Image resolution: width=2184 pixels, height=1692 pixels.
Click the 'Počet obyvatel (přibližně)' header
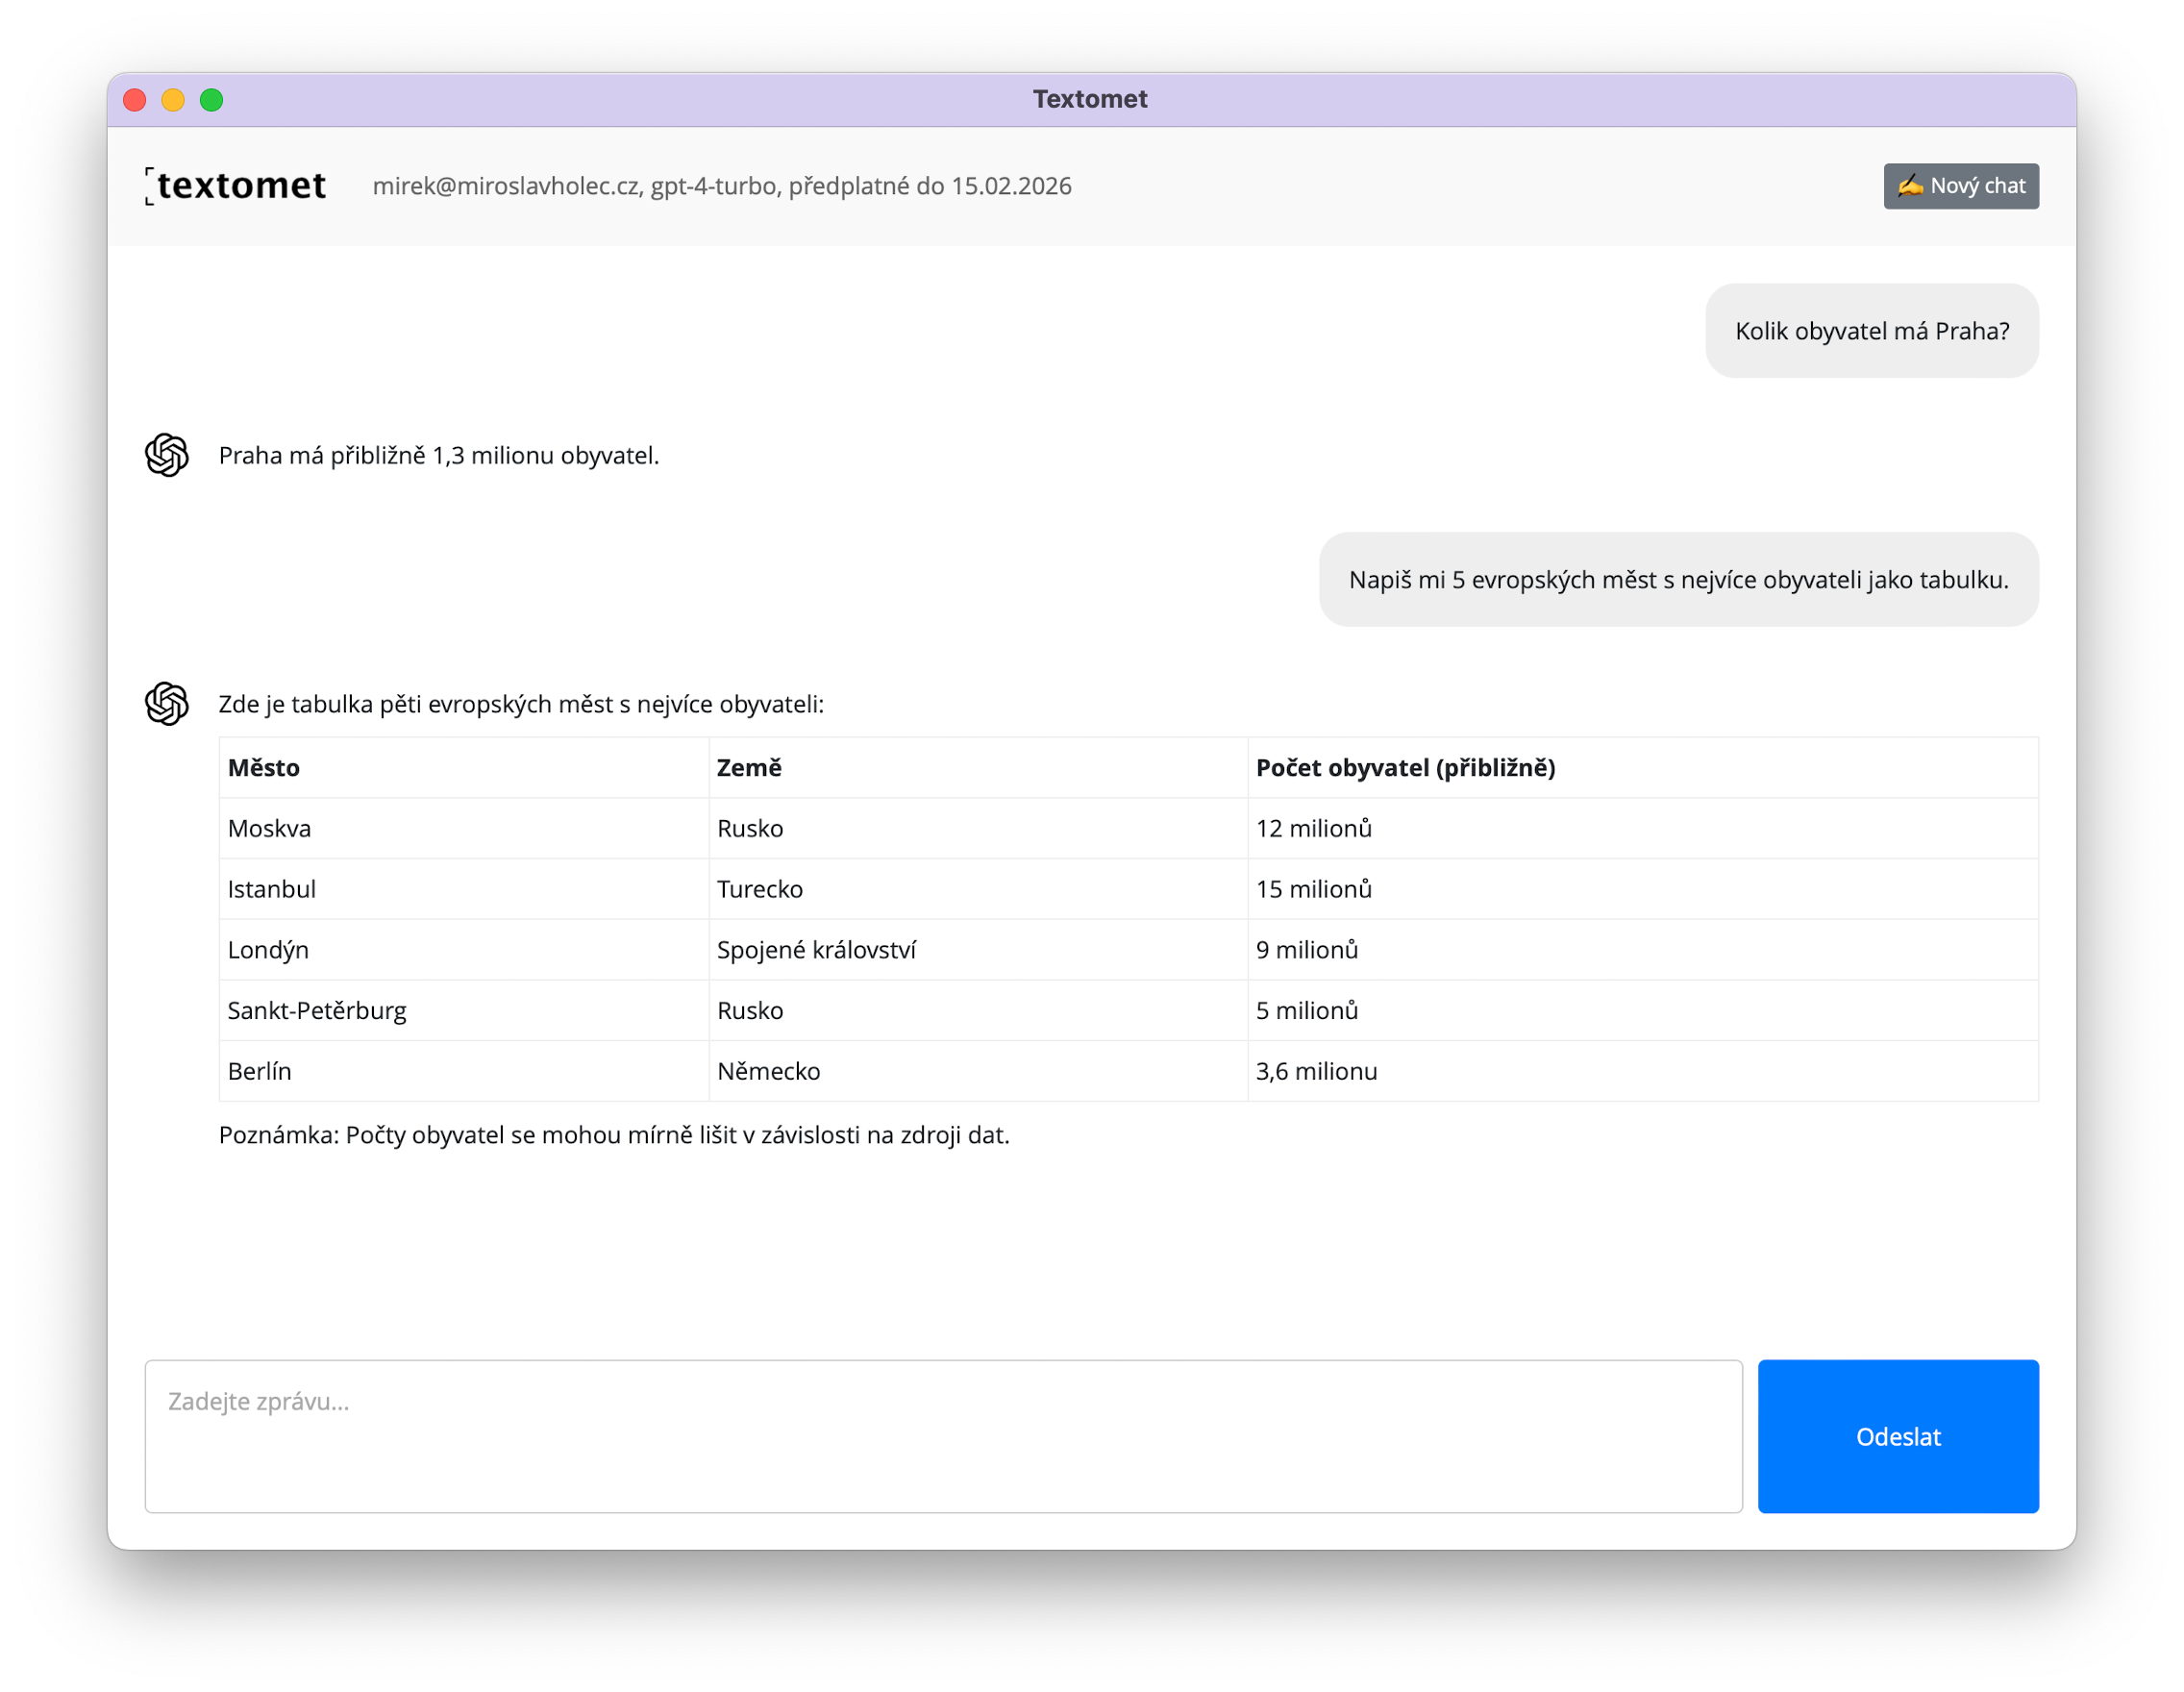tap(1406, 768)
